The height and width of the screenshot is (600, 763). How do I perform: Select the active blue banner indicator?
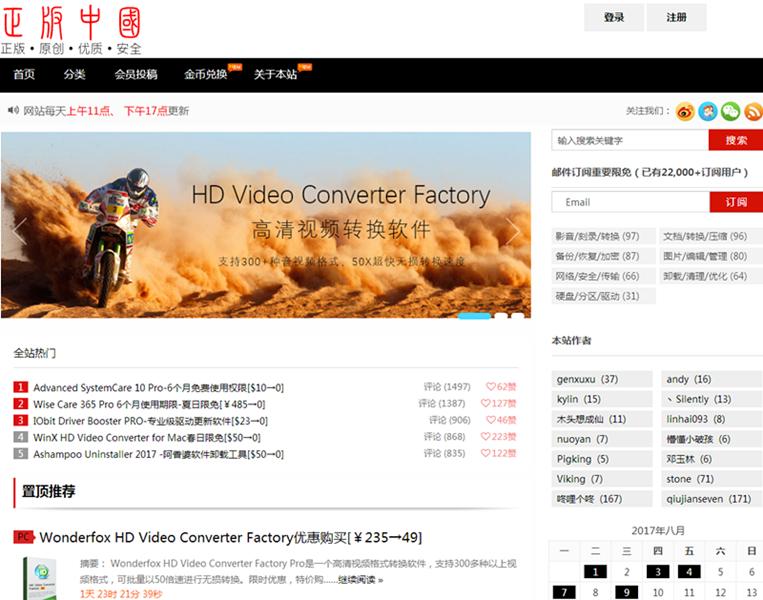pos(474,316)
